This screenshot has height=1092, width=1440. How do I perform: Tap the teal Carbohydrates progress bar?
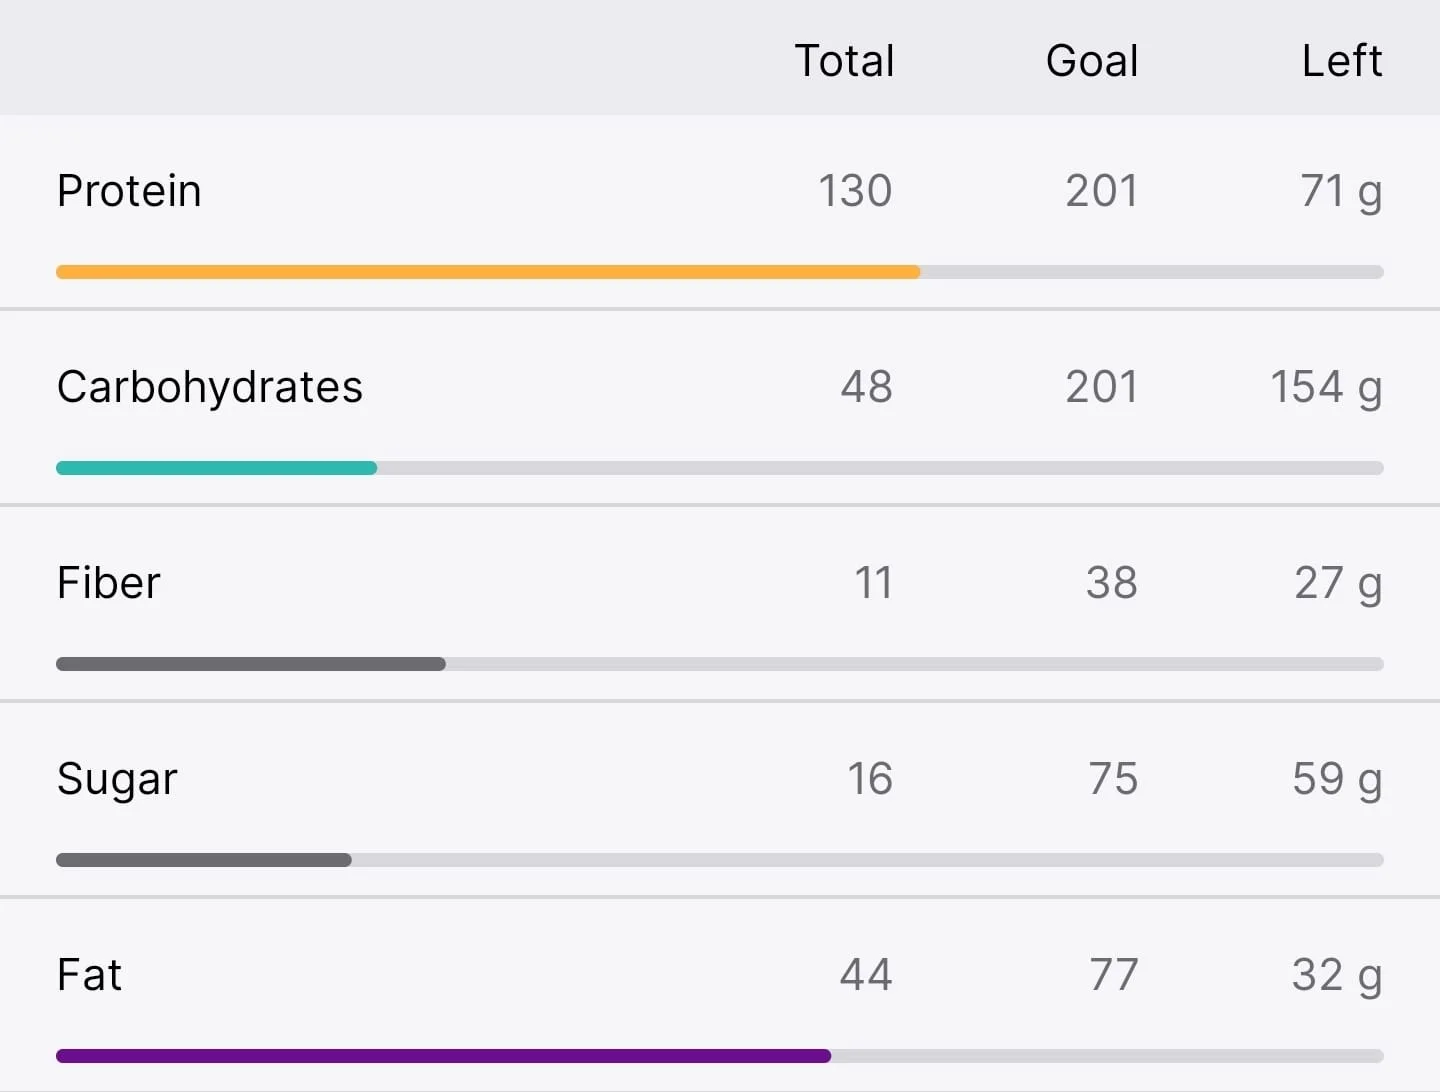coord(720,468)
